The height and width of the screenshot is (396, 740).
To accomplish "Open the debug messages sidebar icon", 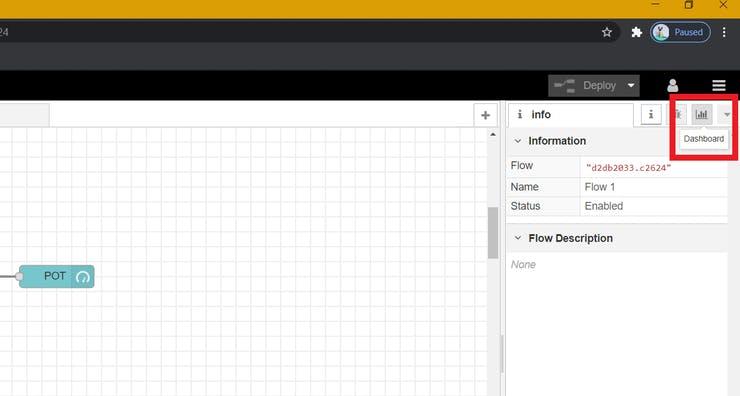I will point(678,115).
